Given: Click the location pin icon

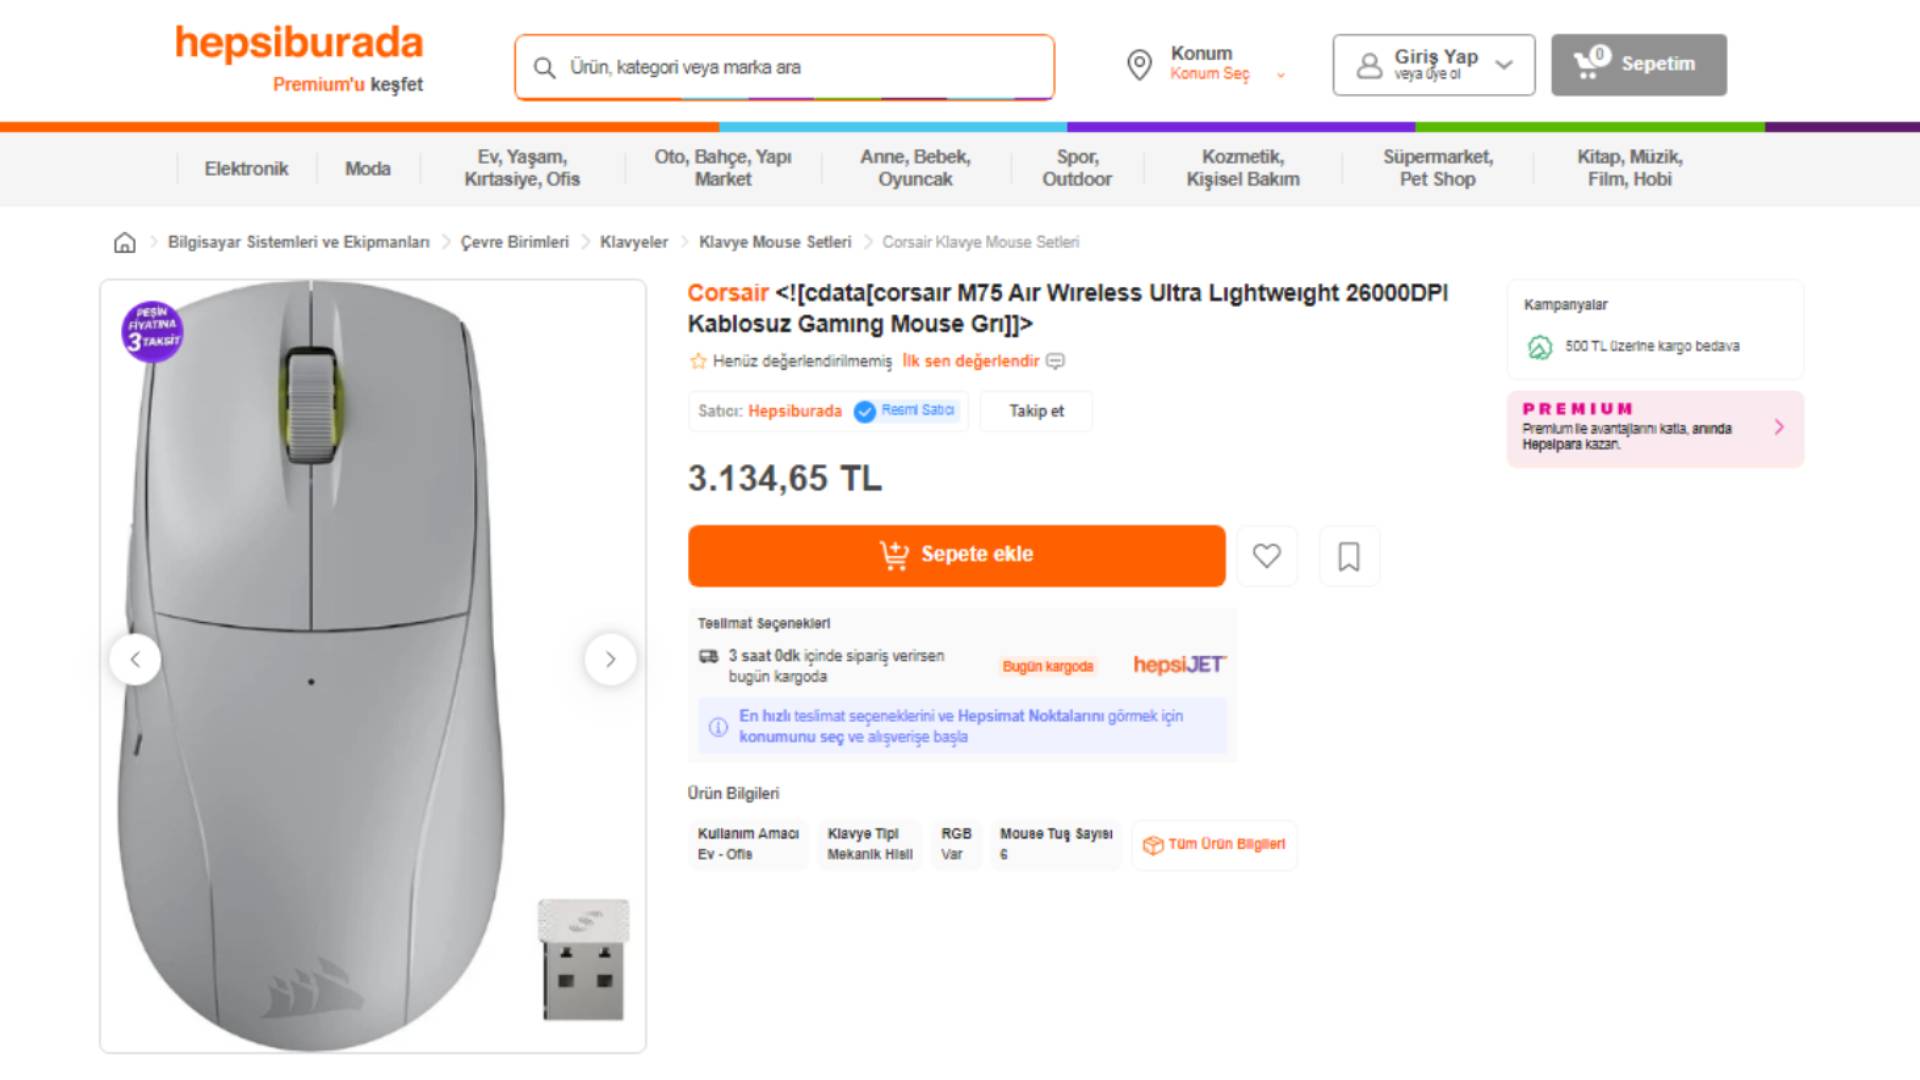Looking at the screenshot, I should tap(1139, 65).
